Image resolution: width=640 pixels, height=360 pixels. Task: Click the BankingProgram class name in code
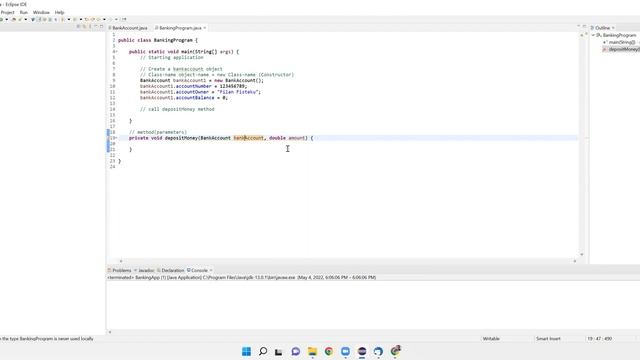(173, 40)
